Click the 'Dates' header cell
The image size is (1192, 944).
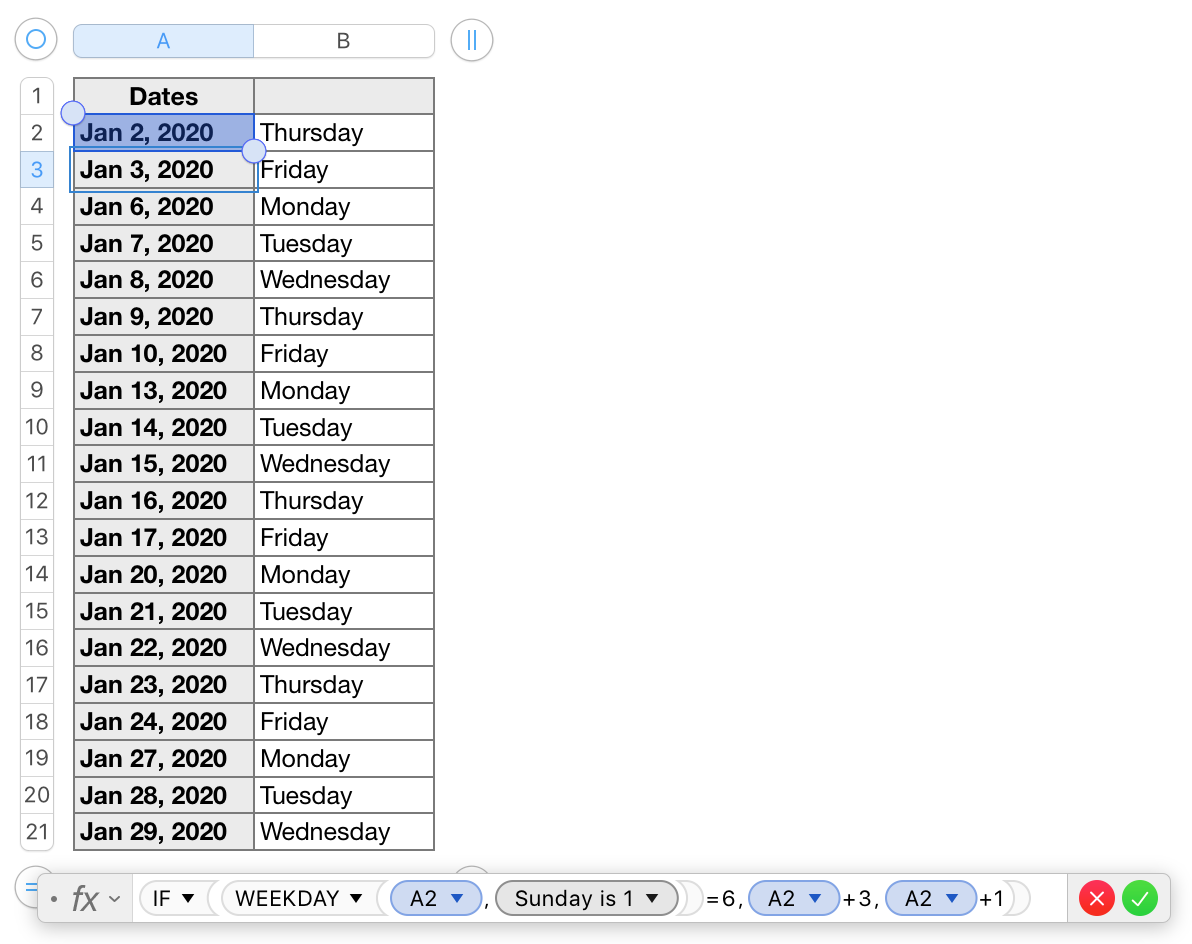[163, 96]
